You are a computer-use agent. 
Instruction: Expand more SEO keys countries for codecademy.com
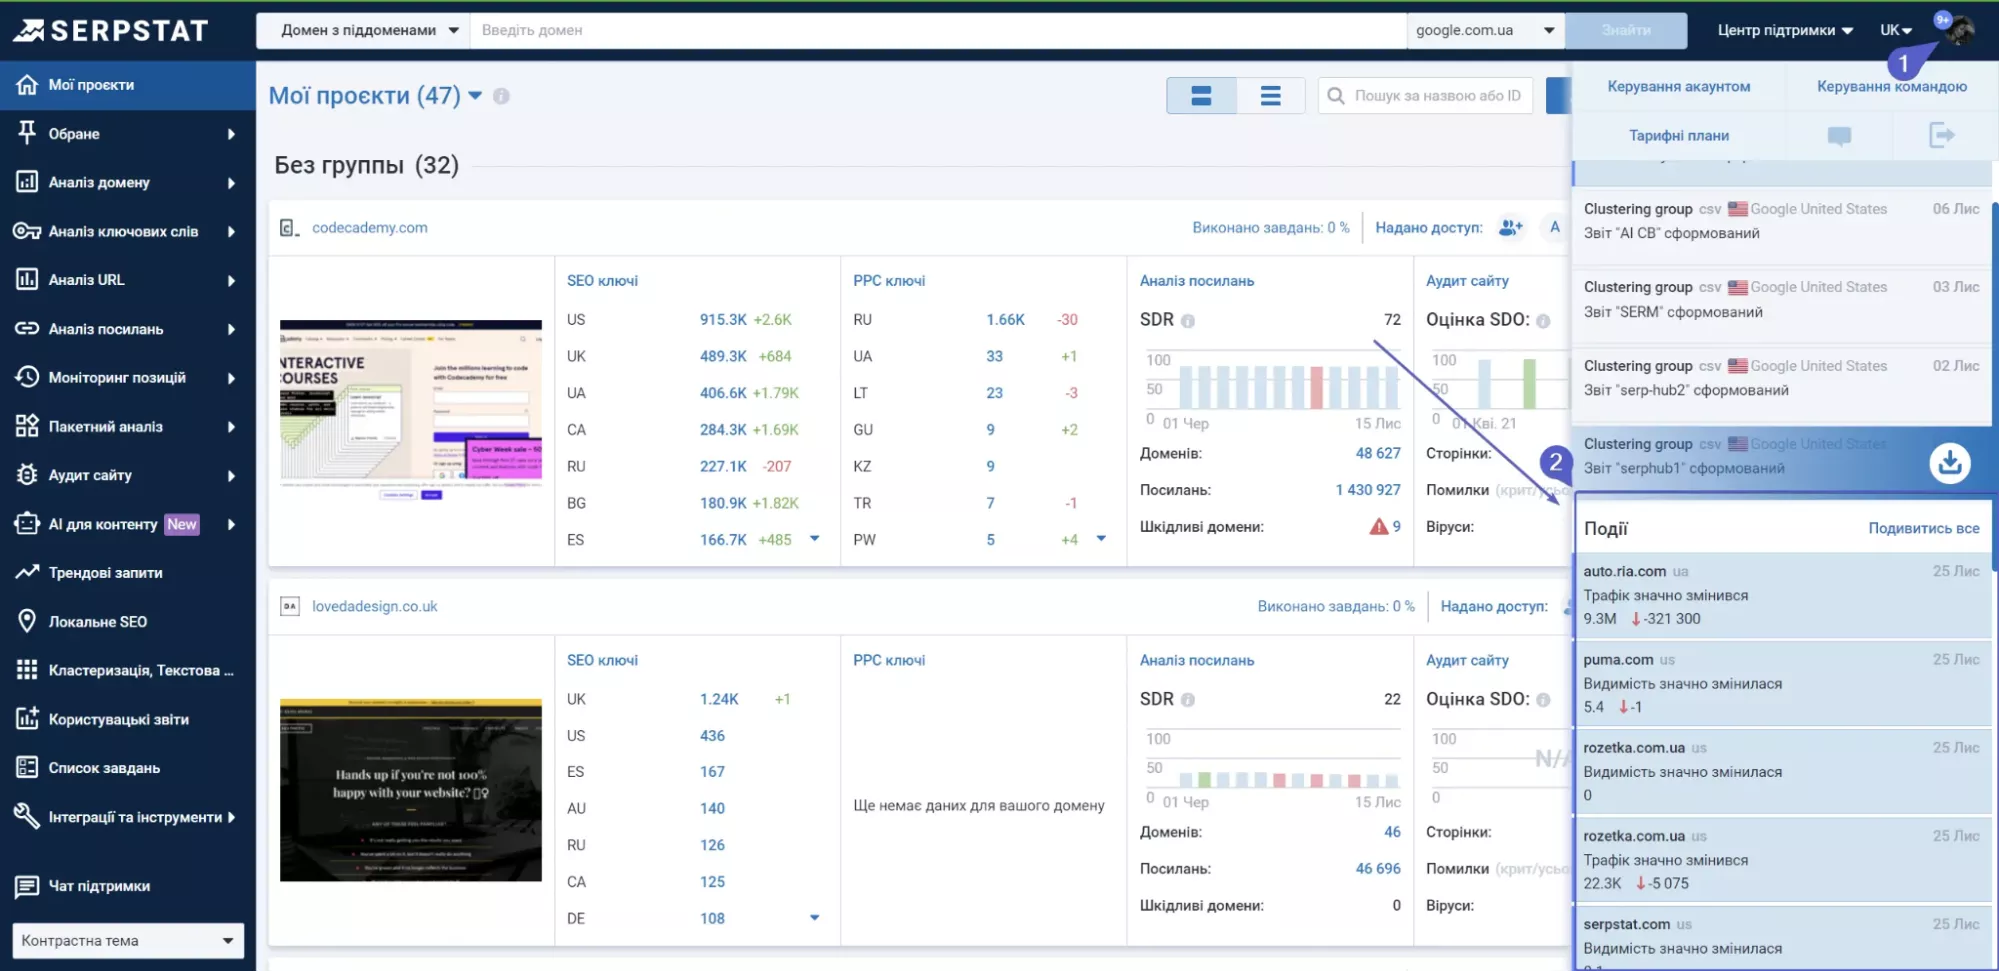(x=814, y=539)
